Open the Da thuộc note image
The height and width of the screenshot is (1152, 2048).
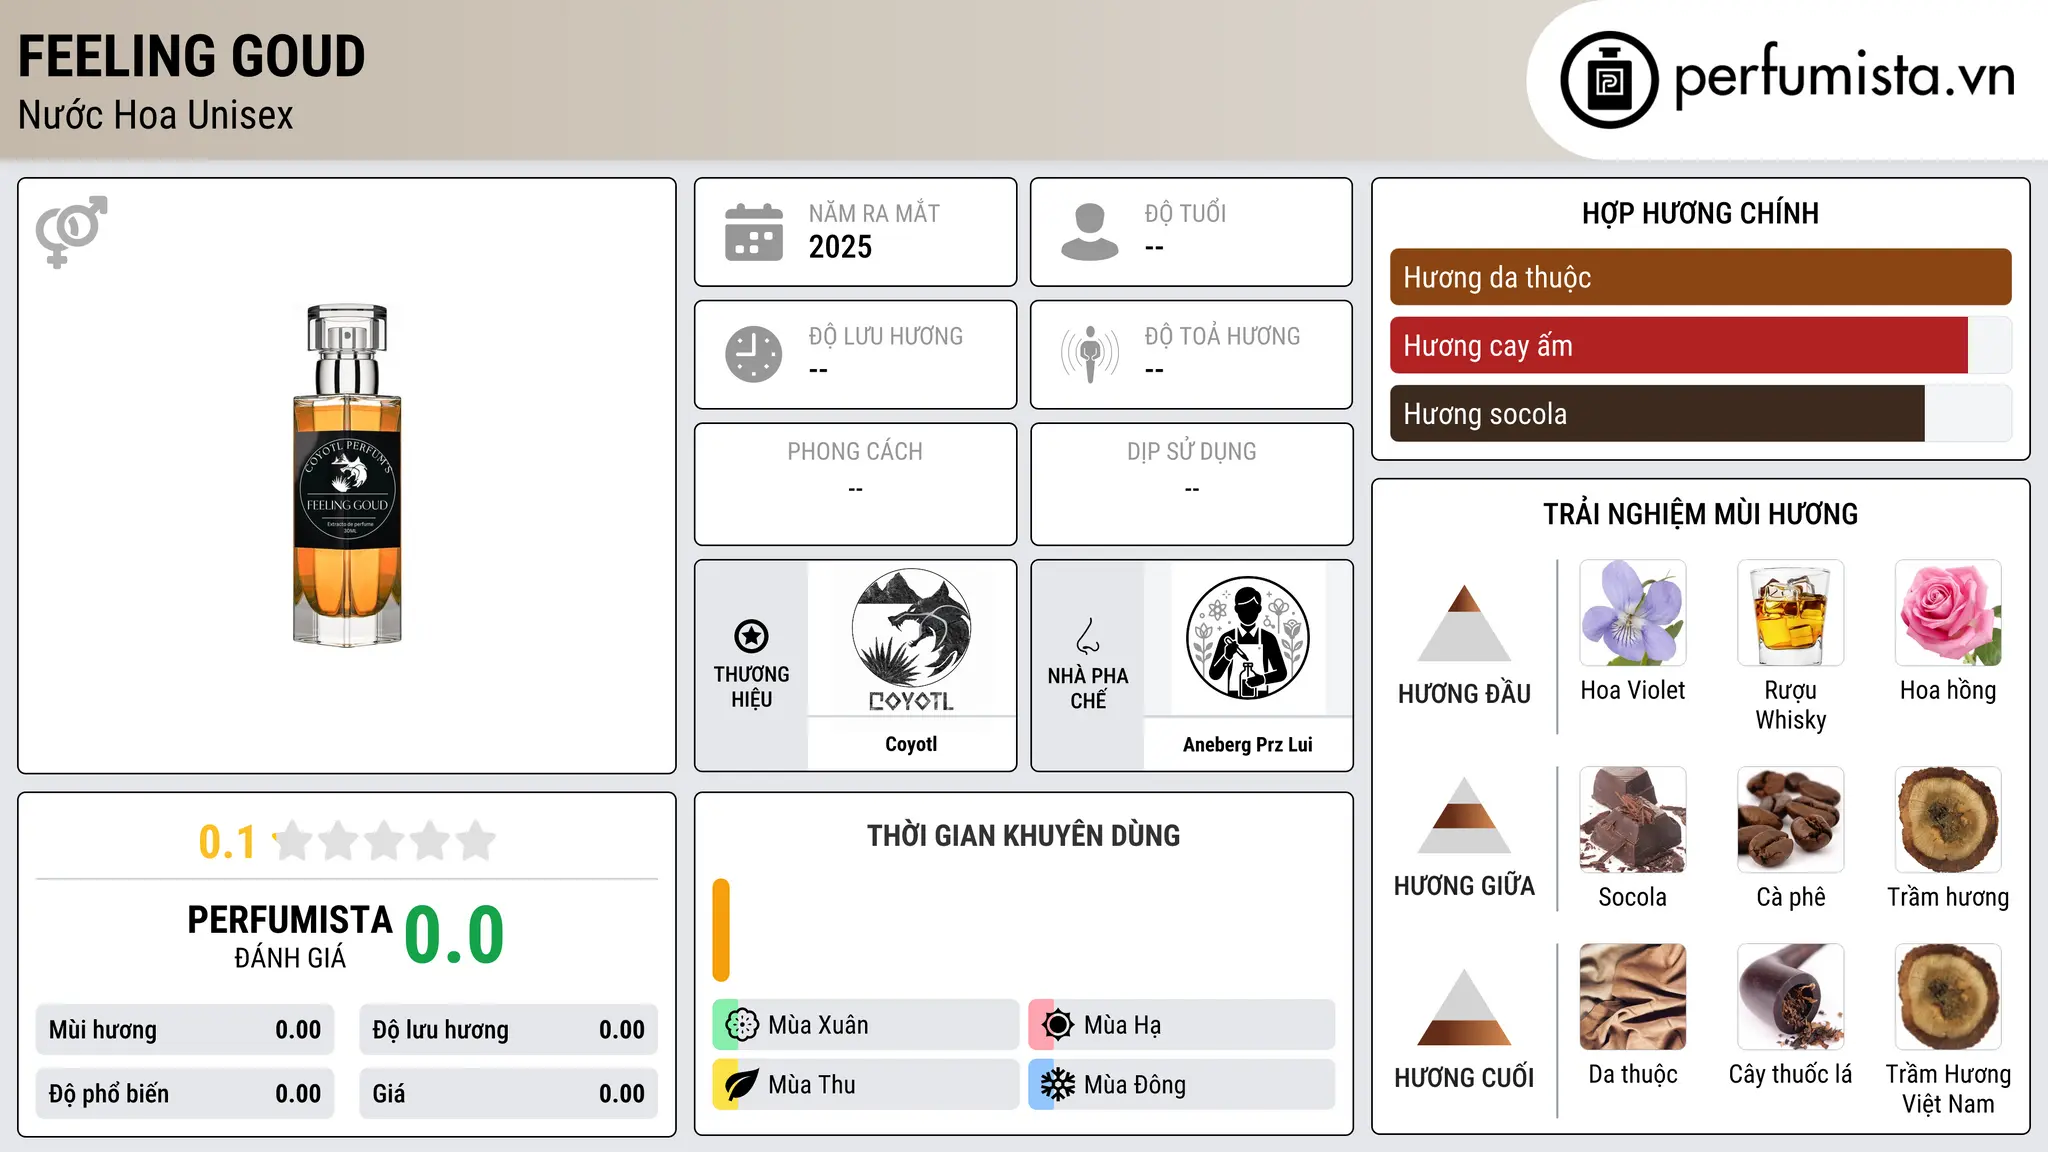[1633, 997]
